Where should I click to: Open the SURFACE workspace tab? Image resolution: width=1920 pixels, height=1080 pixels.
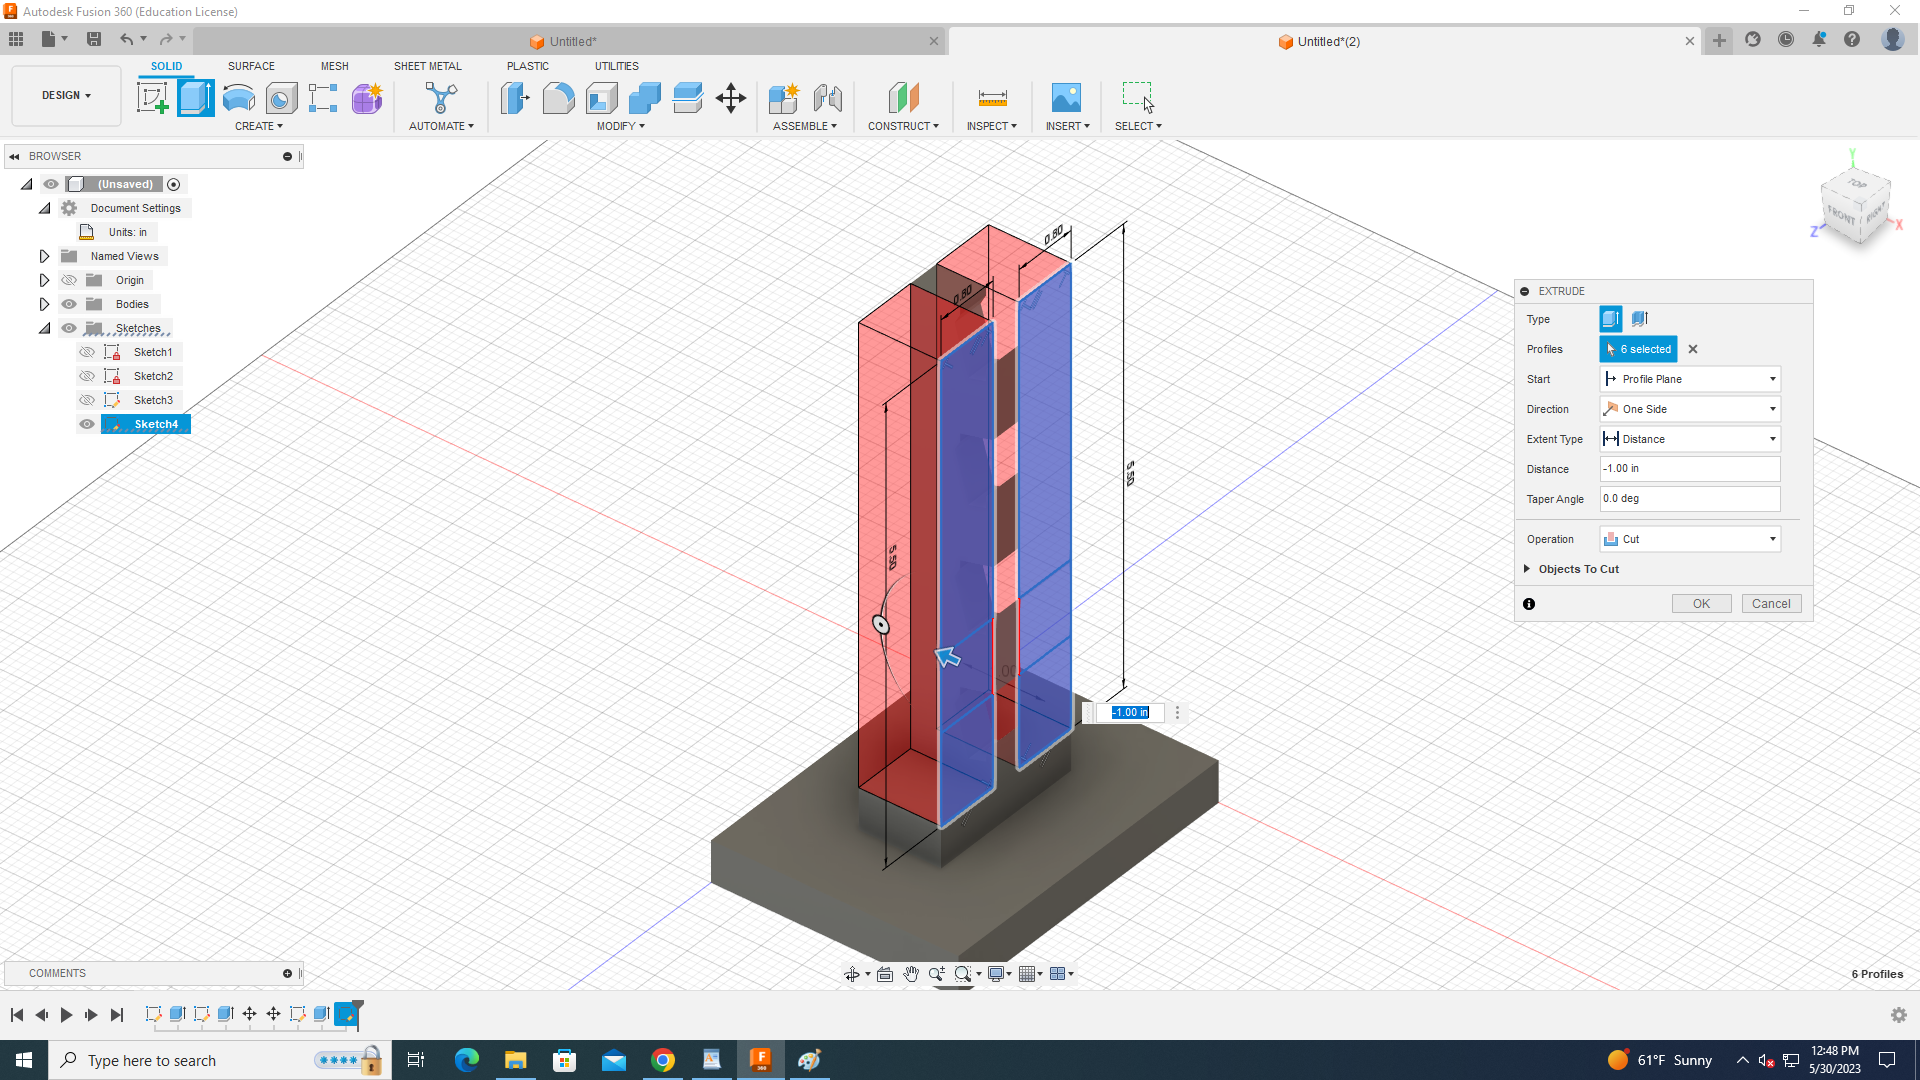(x=251, y=66)
